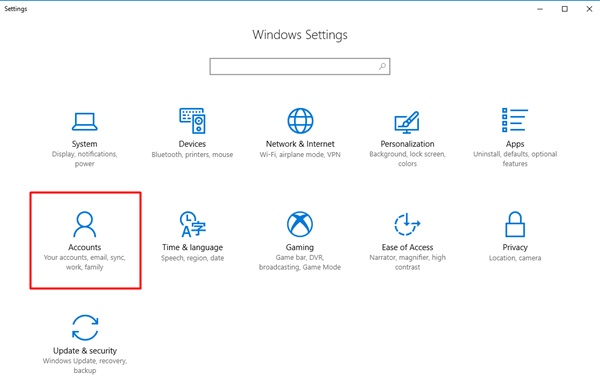The width and height of the screenshot is (600, 391).
Task: Select the "Accounts" category label
Action: [85, 247]
